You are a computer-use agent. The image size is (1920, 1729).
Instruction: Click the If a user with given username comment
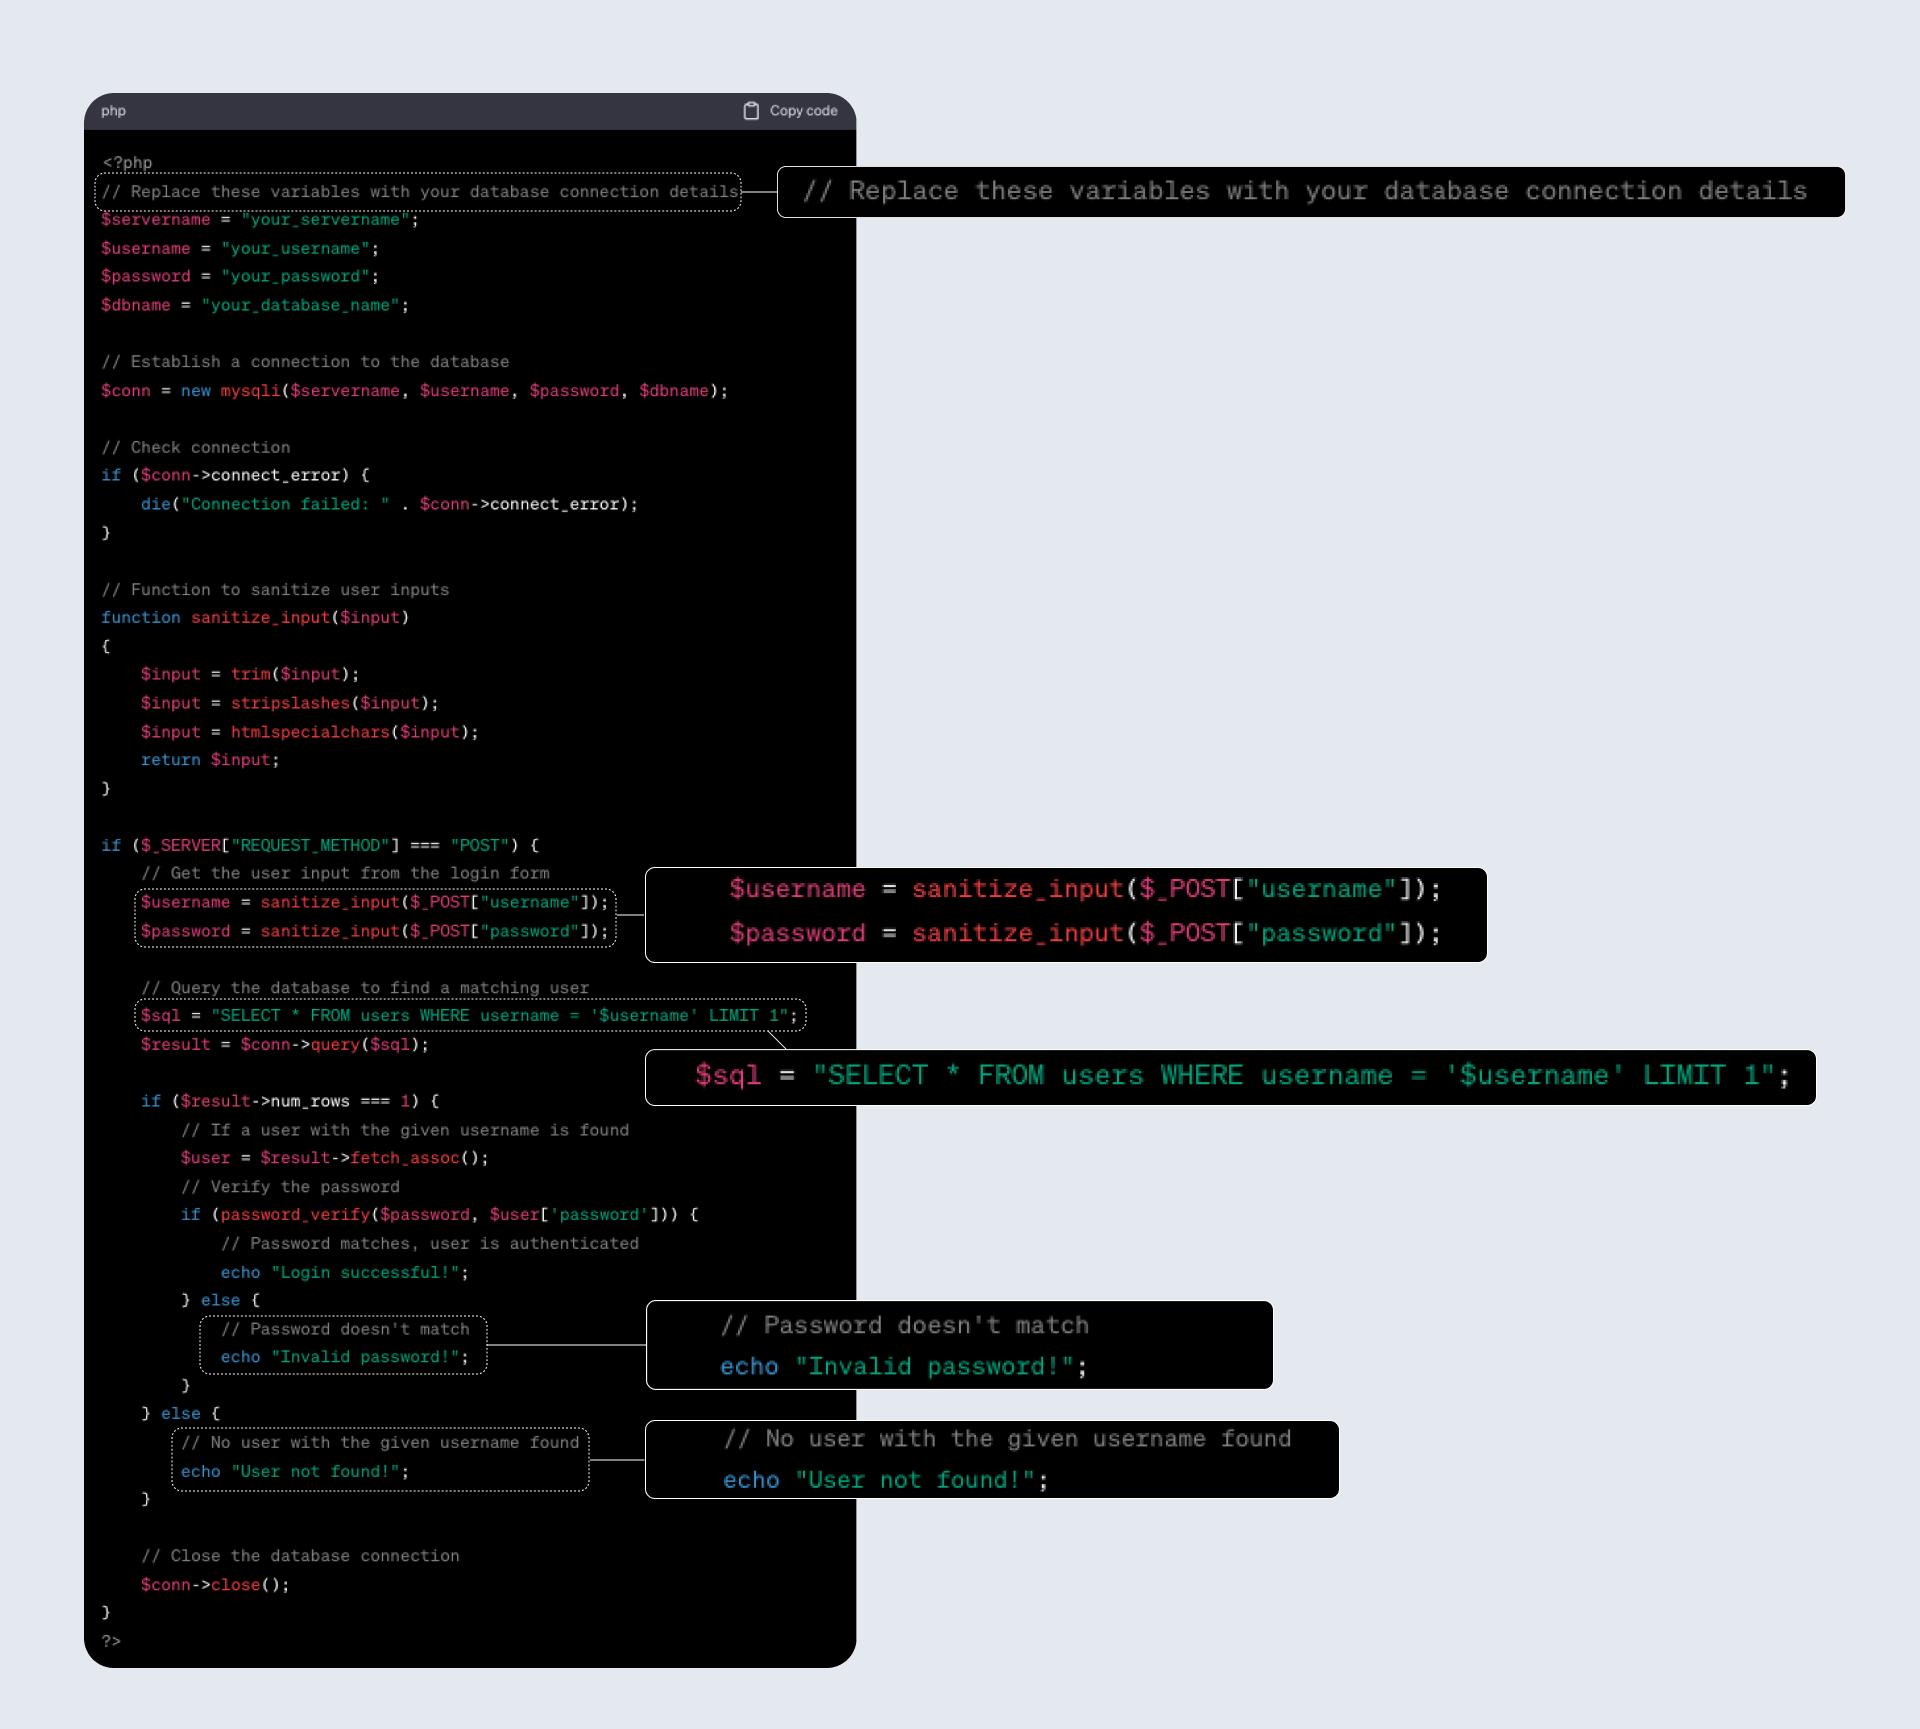405,1130
